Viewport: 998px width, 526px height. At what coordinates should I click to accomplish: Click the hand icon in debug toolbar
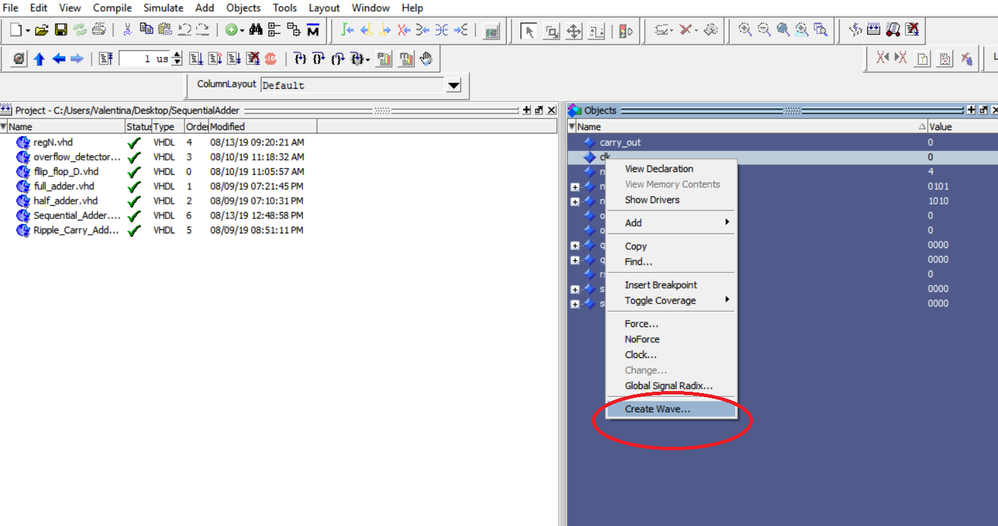(x=426, y=59)
